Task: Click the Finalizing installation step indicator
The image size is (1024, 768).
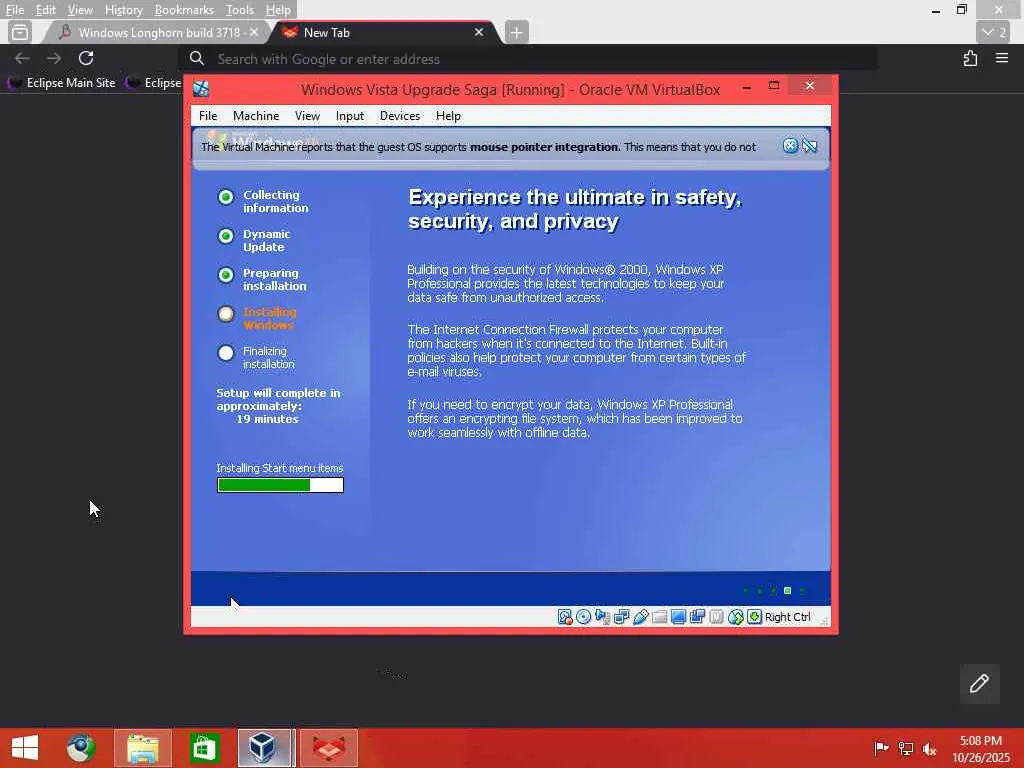Action: [x=226, y=353]
